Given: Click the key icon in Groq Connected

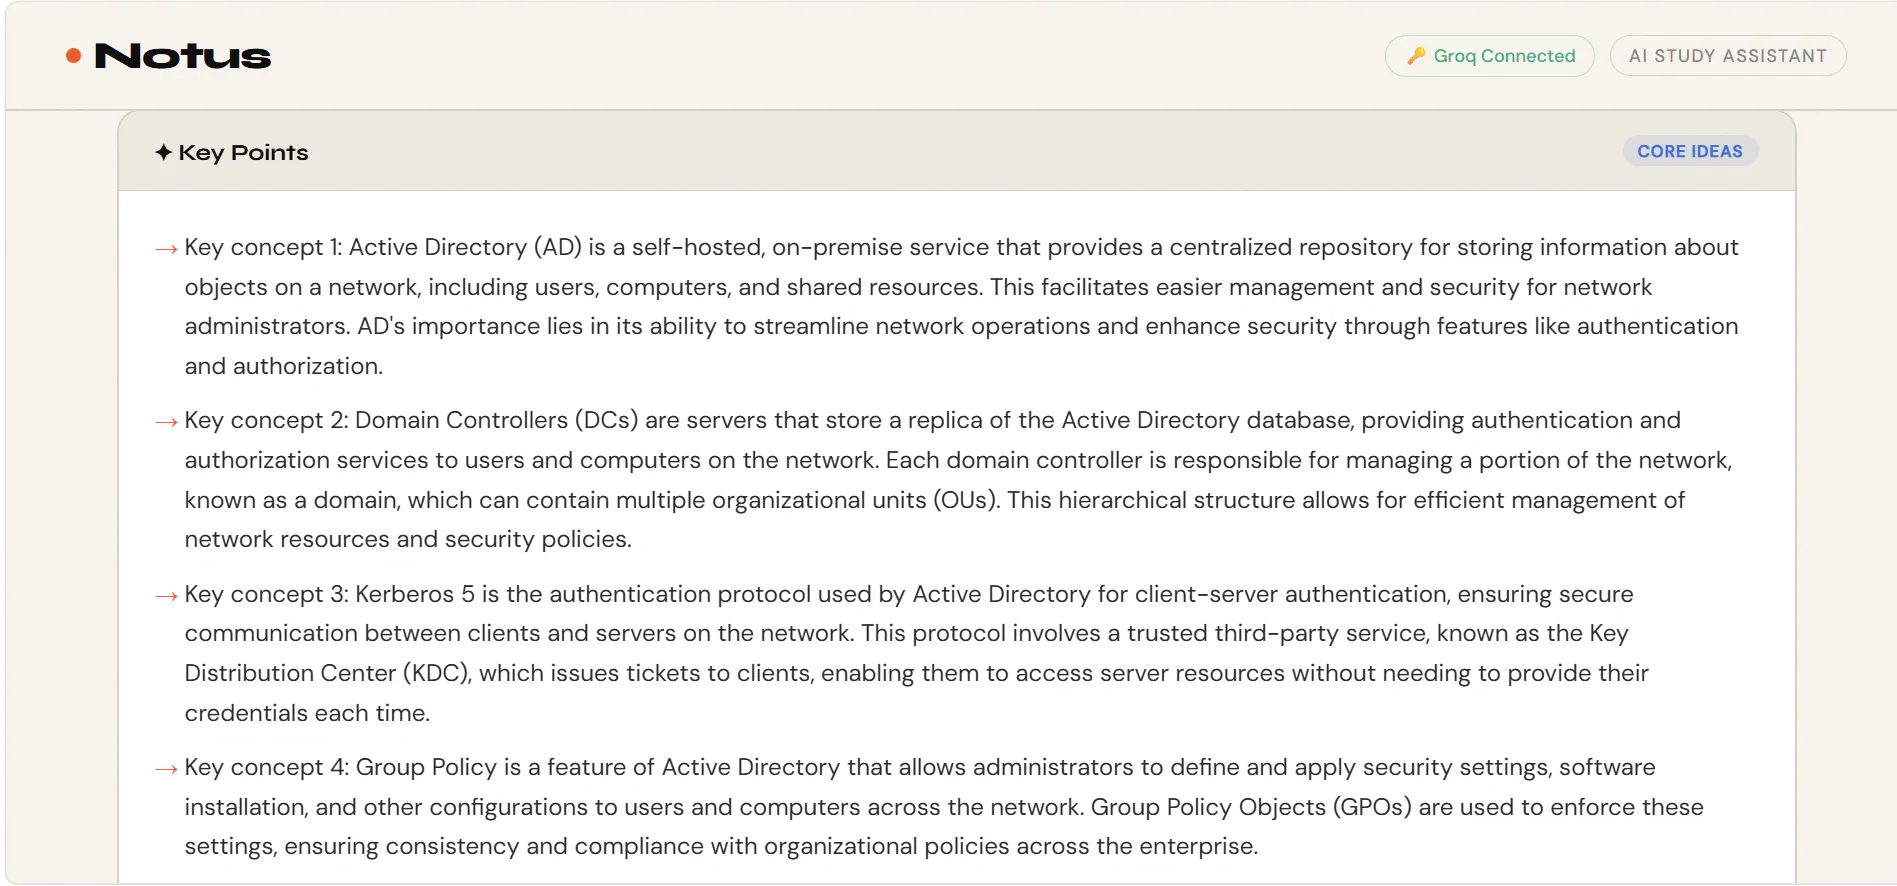Looking at the screenshot, I should (1416, 56).
